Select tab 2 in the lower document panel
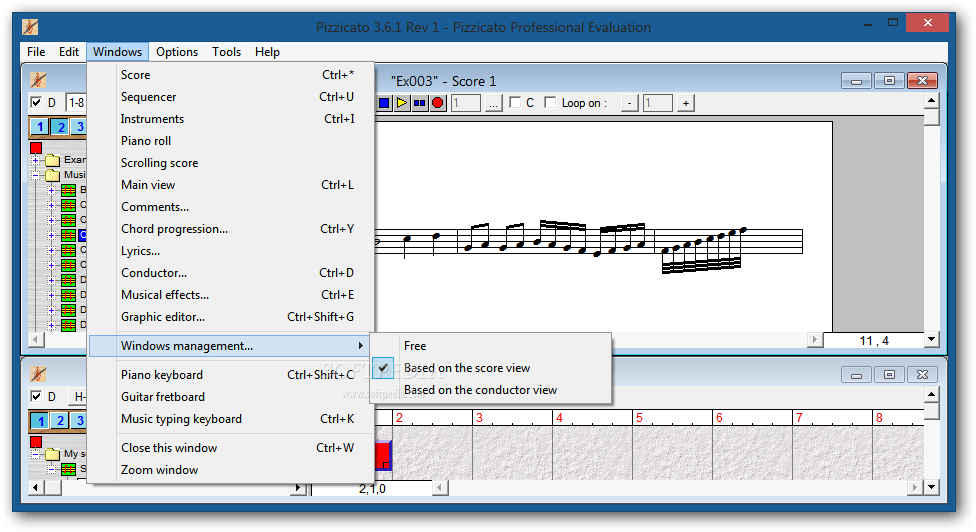Viewport: 976px width, 532px height. click(x=60, y=421)
